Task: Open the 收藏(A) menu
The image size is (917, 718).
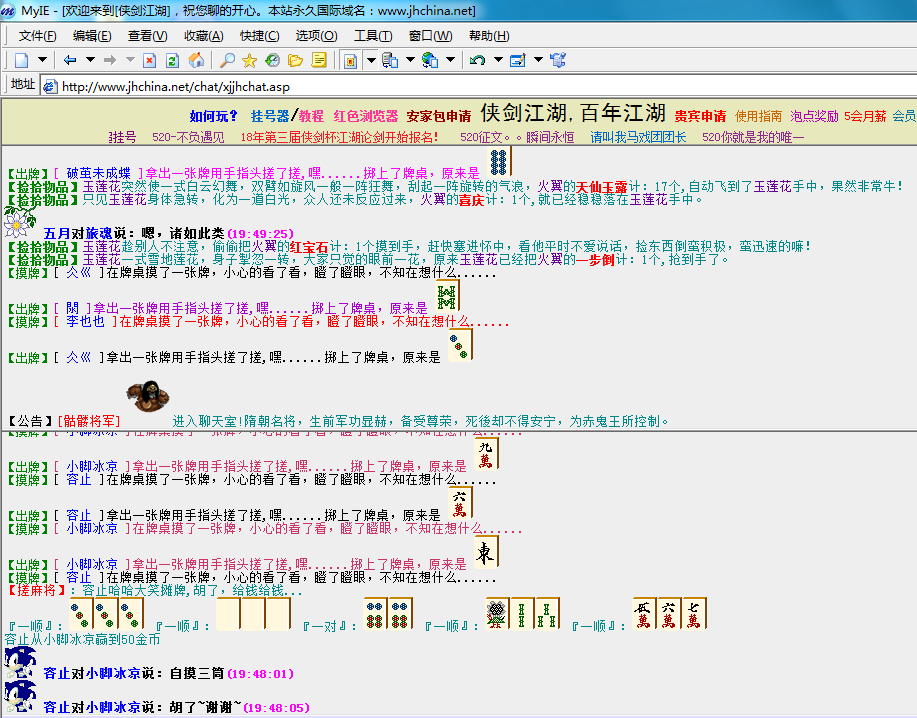Action: coord(204,36)
